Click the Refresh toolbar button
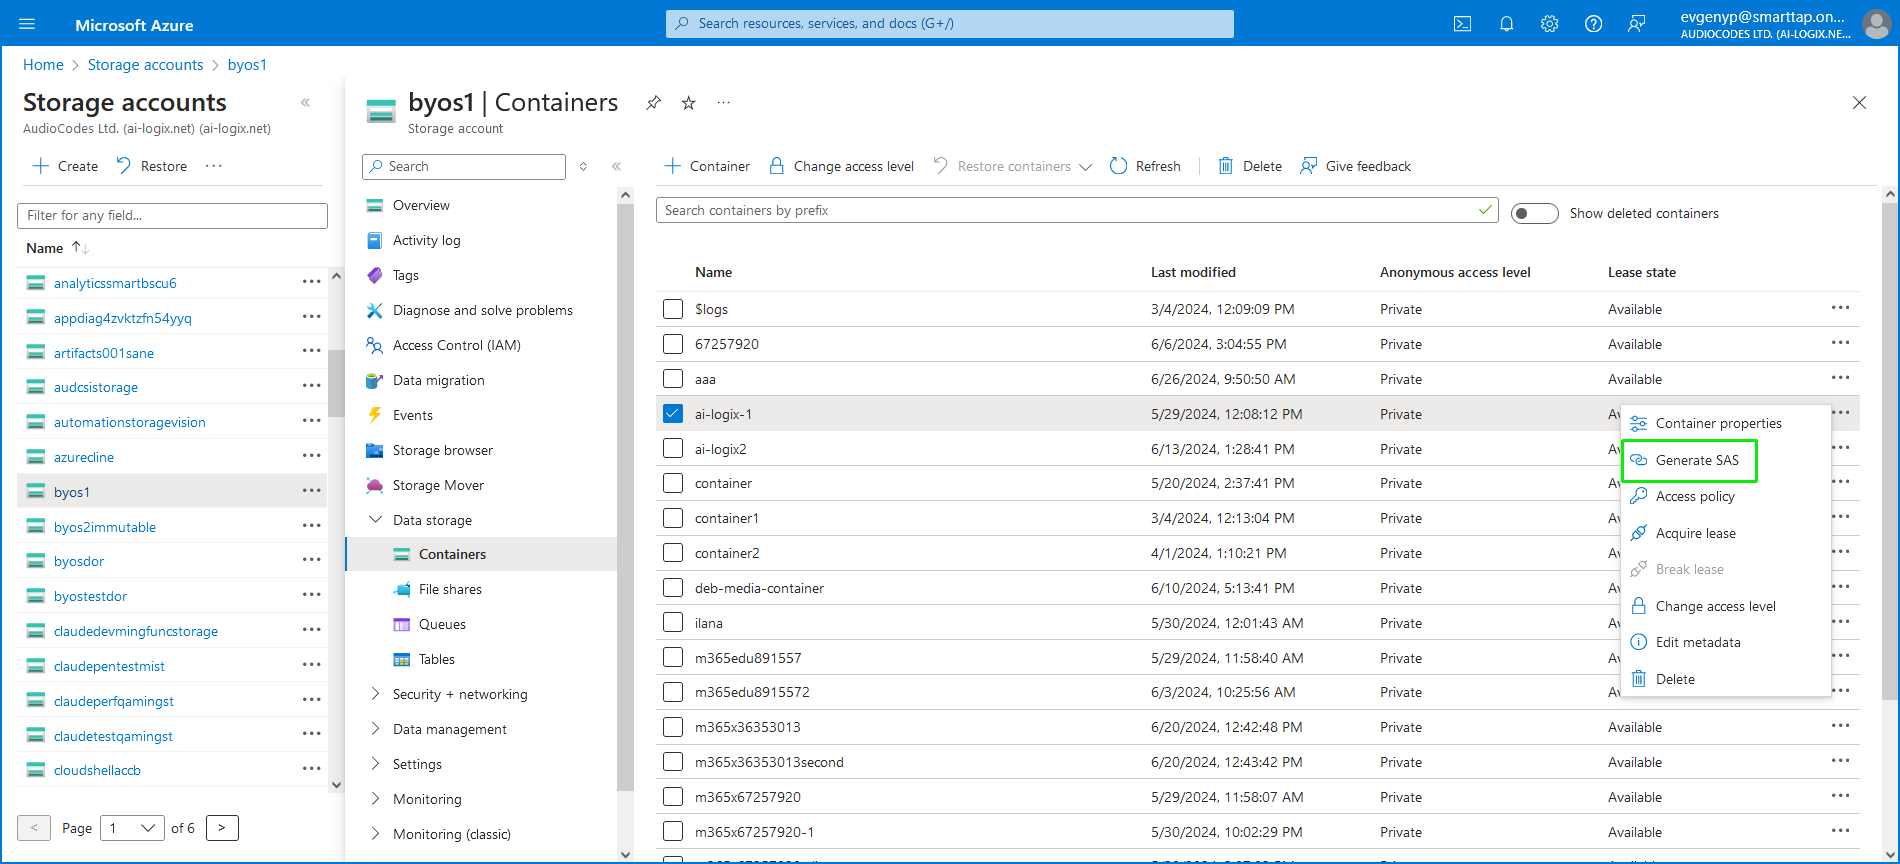Screen dimensions: 1900x864 [1145, 166]
